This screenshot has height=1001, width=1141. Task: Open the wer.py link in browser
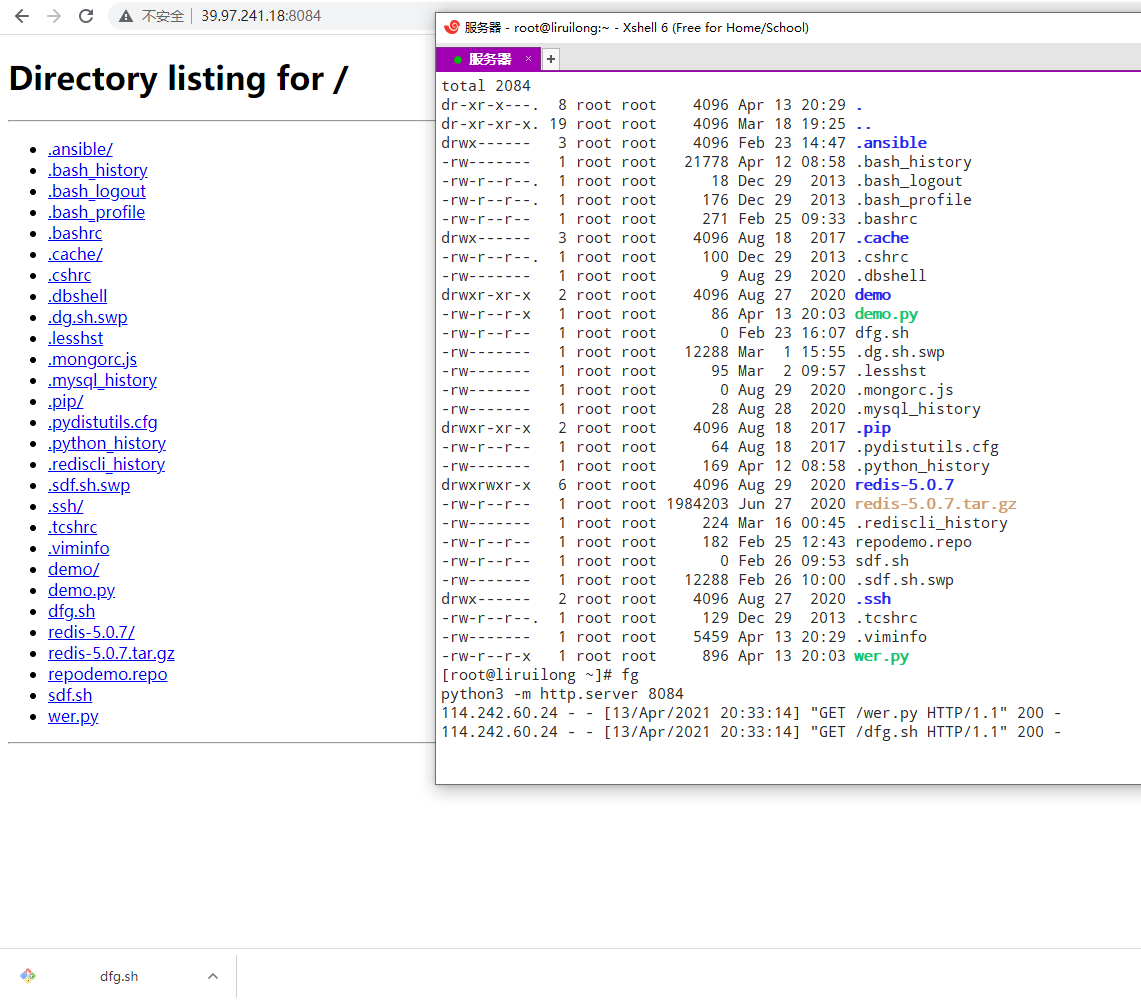[73, 717]
